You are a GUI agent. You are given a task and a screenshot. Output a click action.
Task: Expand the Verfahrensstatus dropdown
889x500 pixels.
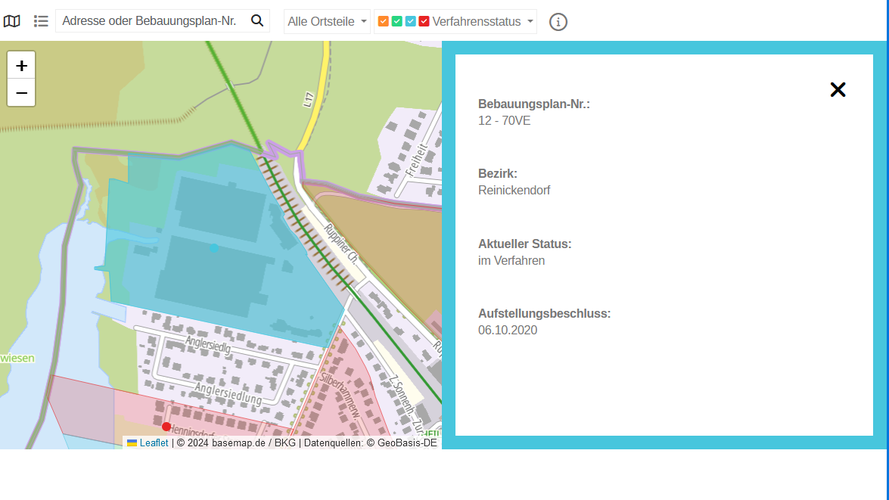pyautogui.click(x=483, y=21)
